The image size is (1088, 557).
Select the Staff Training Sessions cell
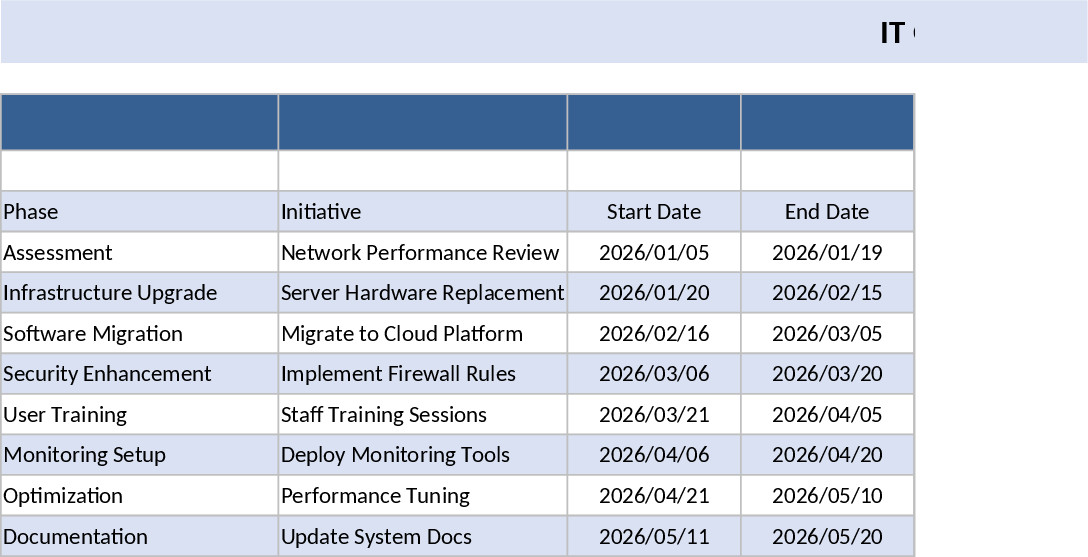tap(421, 414)
